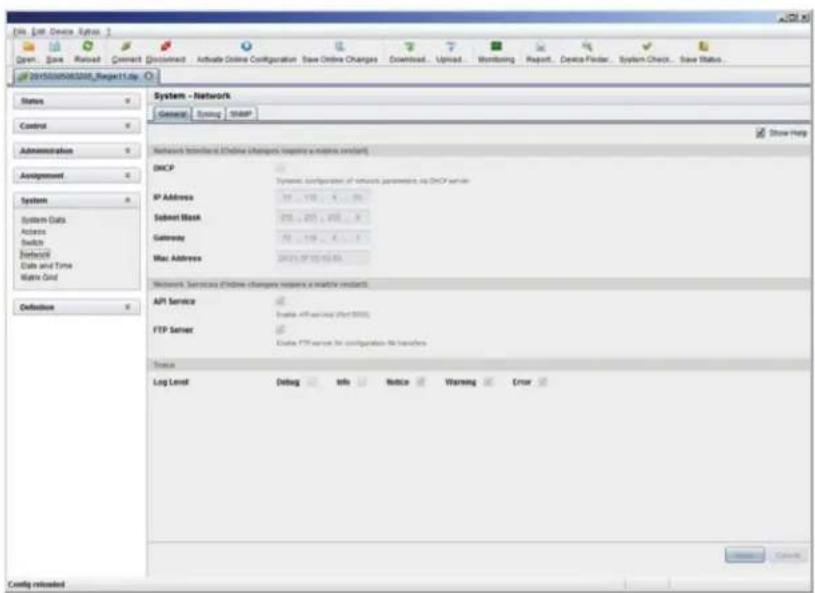Click Save Online Changes icon
The width and height of the screenshot is (815, 593).
click(339, 47)
